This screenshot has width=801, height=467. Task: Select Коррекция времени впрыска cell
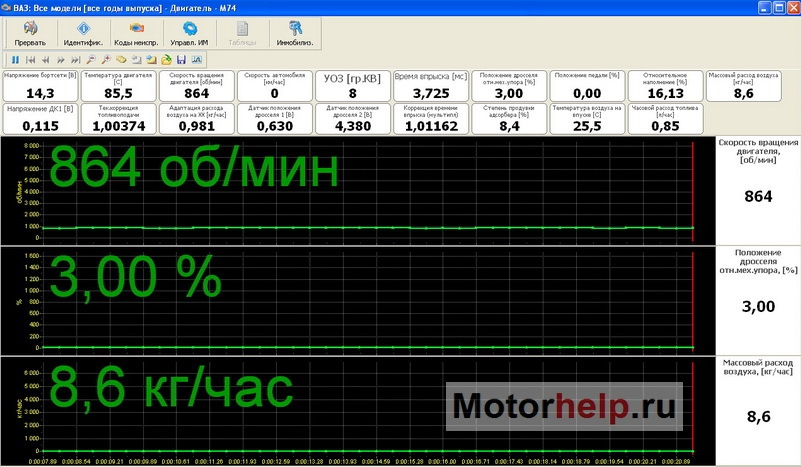point(431,119)
